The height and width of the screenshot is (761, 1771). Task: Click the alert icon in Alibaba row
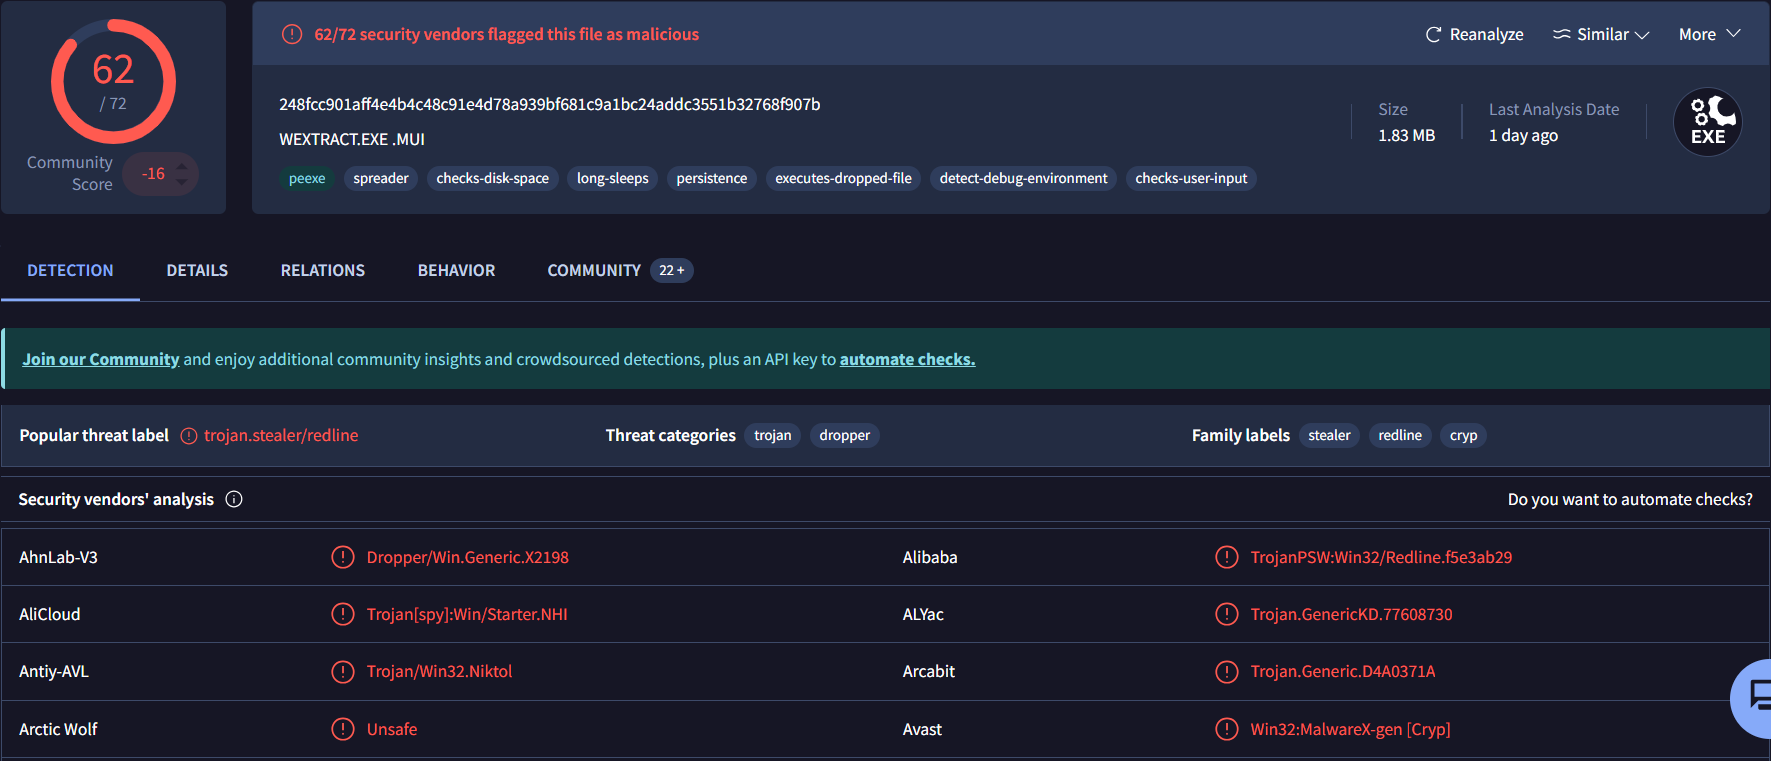click(x=1227, y=557)
